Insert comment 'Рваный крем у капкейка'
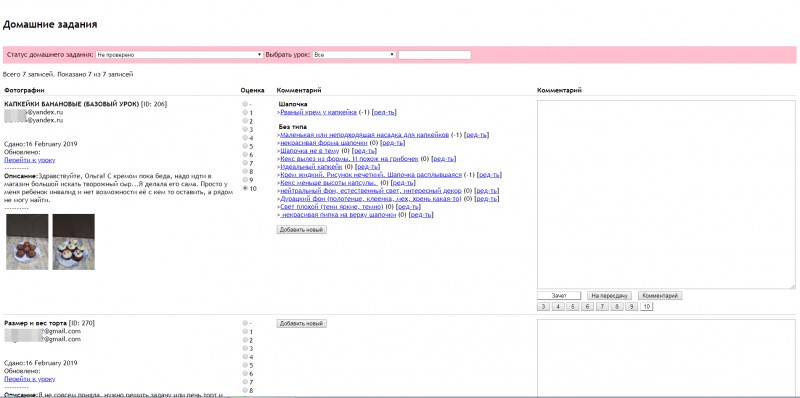800x398 pixels. coord(318,112)
